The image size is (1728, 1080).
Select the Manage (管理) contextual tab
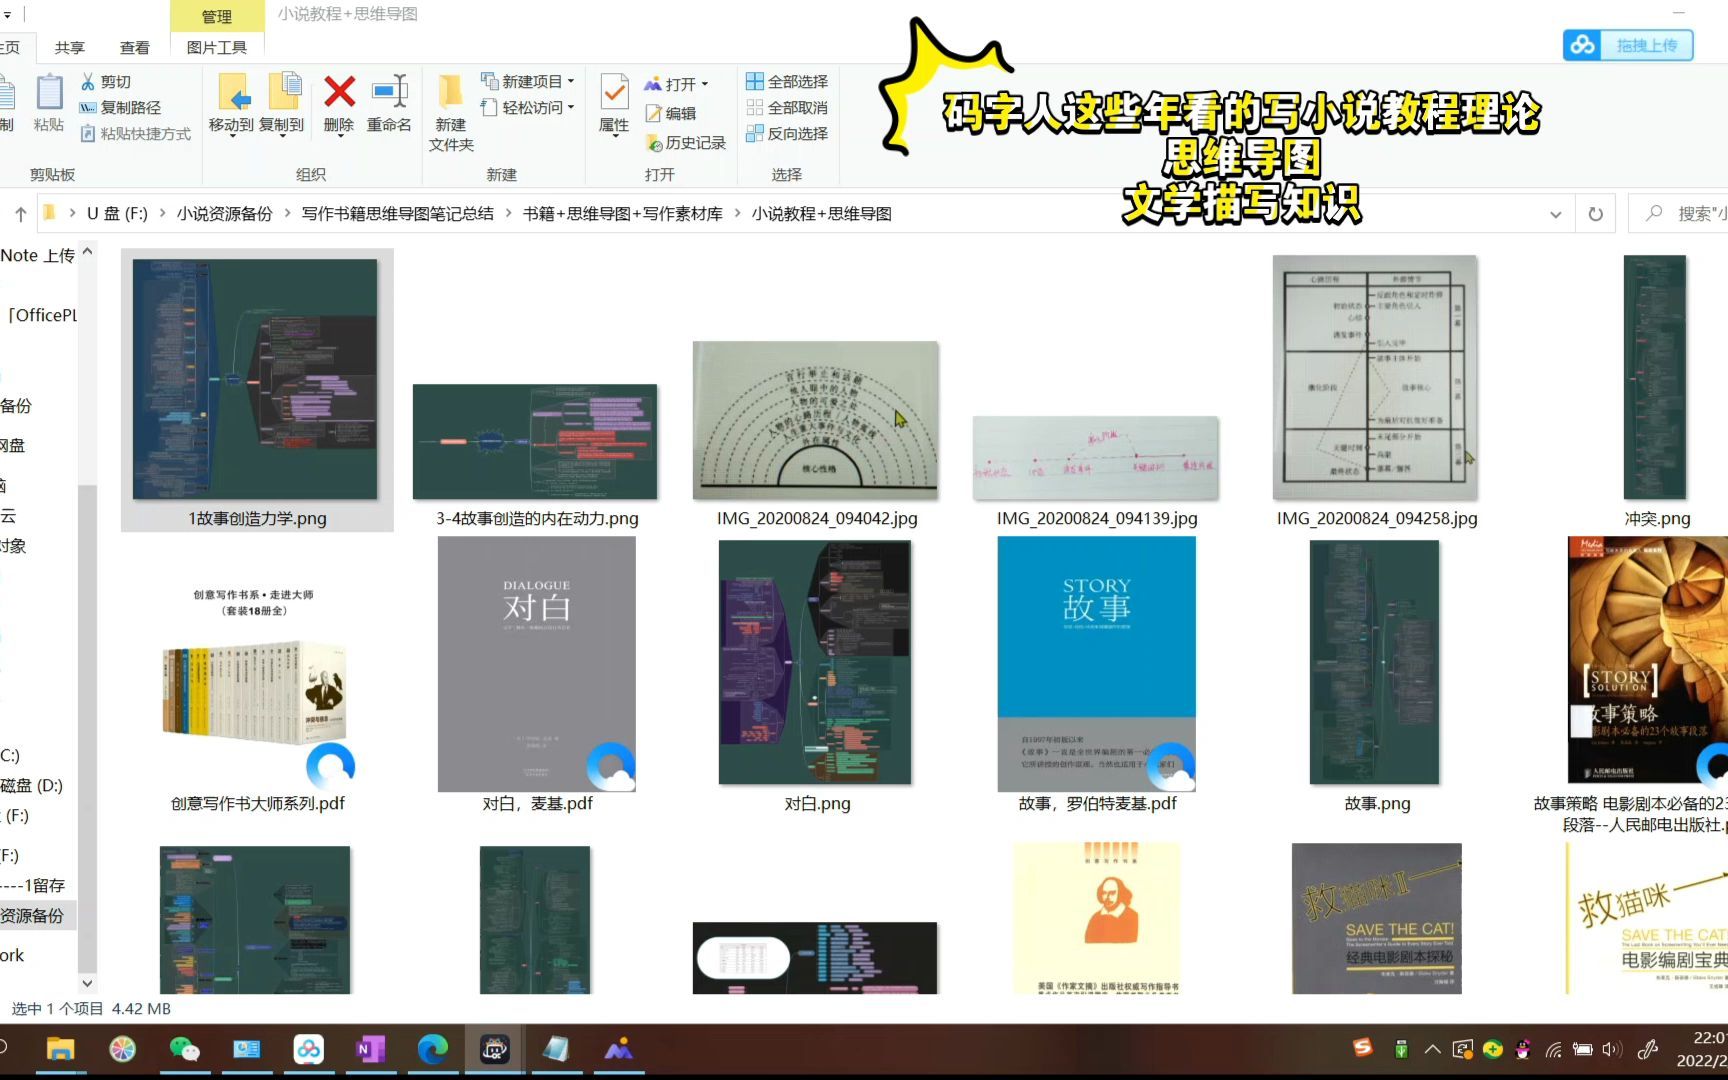[217, 16]
